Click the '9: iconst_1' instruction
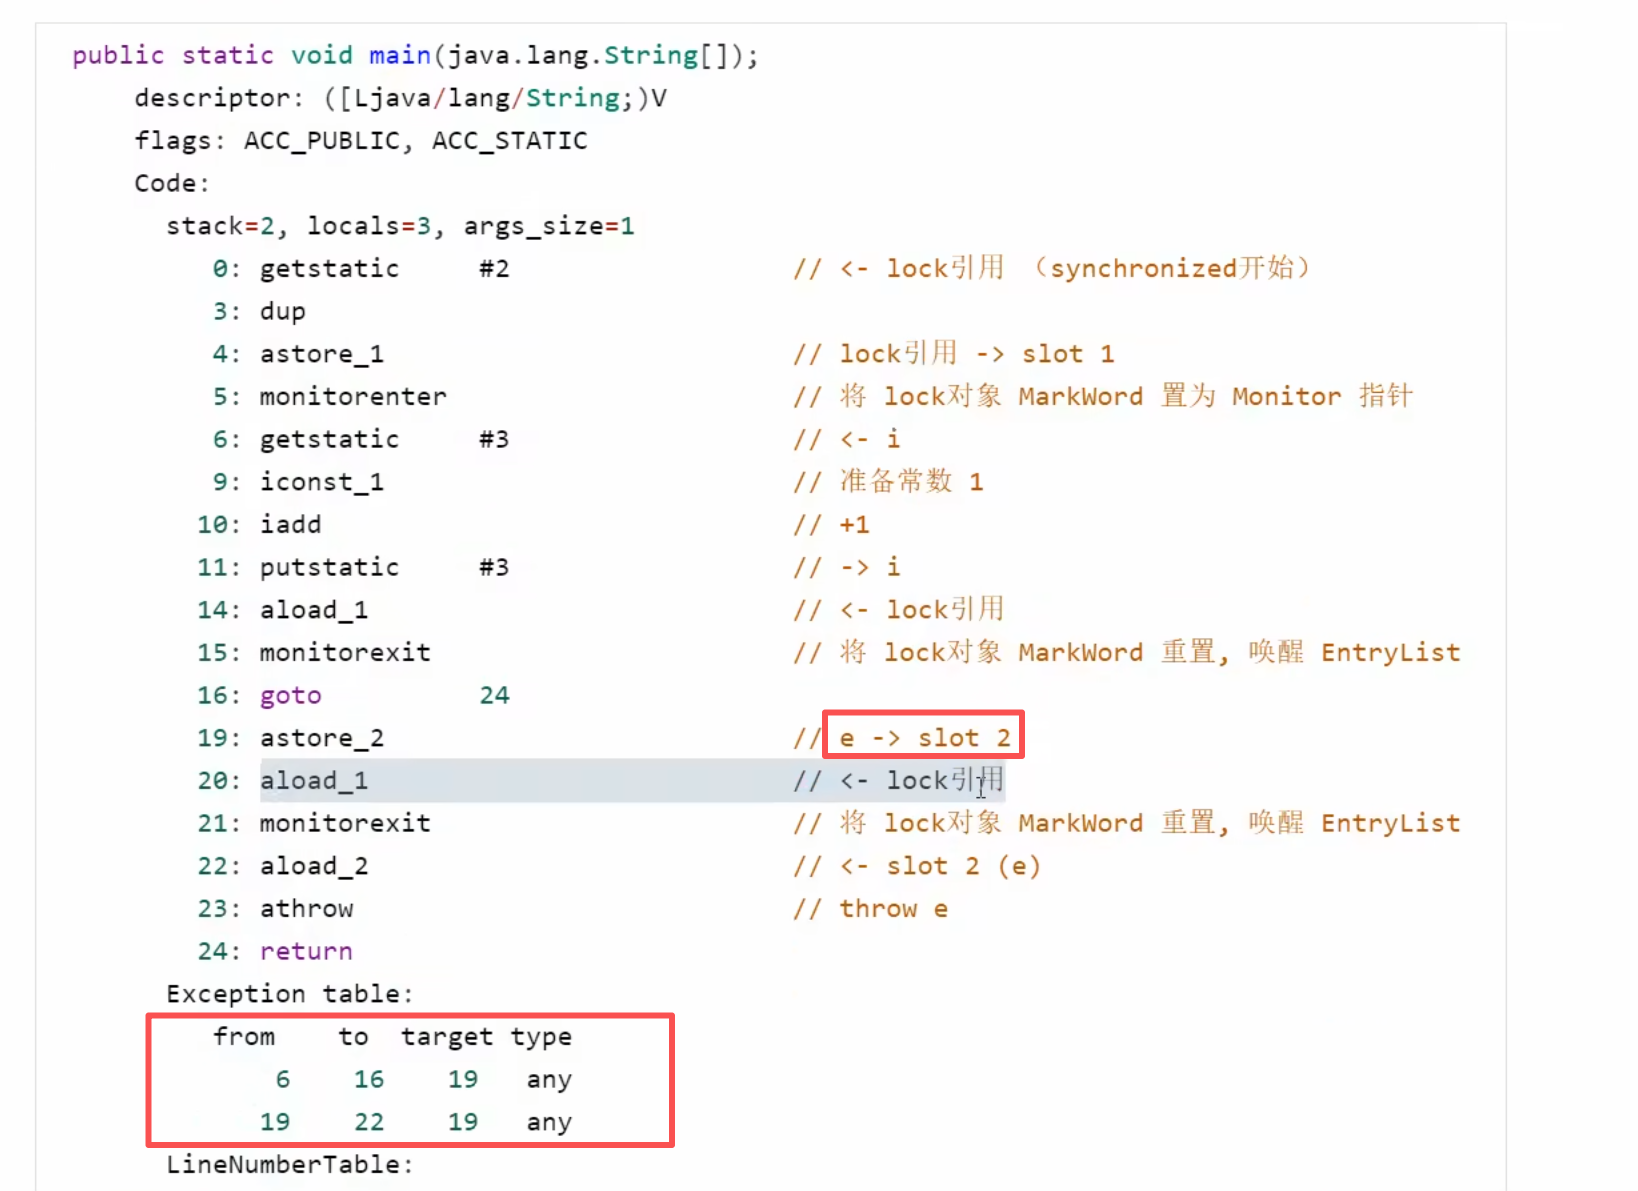 click(x=298, y=482)
